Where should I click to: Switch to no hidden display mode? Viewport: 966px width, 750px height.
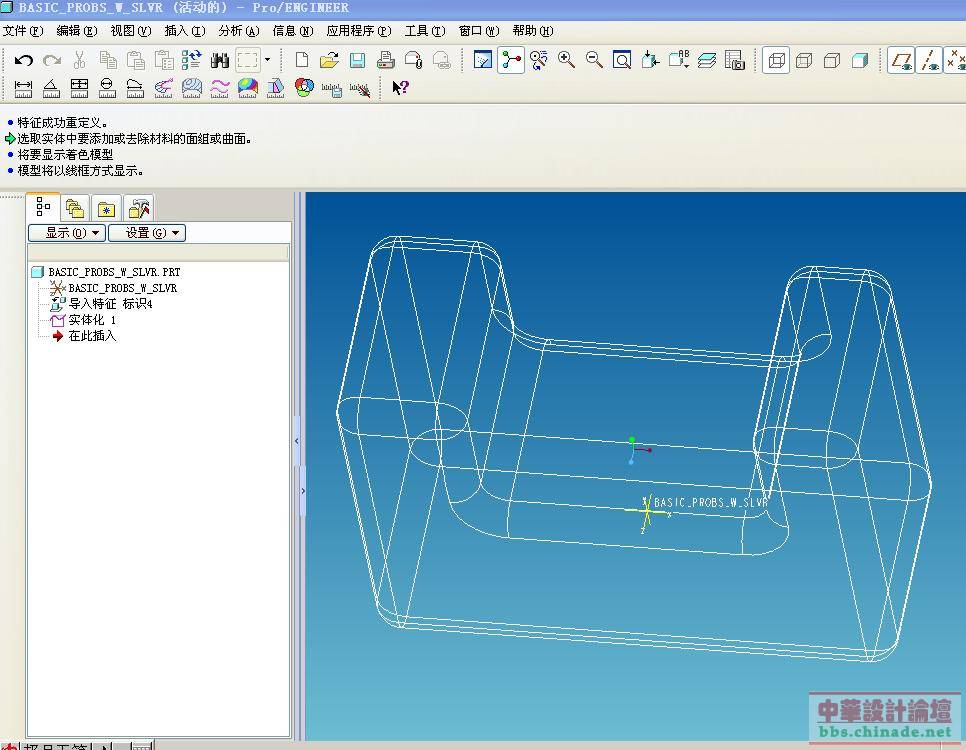pyautogui.click(x=832, y=60)
